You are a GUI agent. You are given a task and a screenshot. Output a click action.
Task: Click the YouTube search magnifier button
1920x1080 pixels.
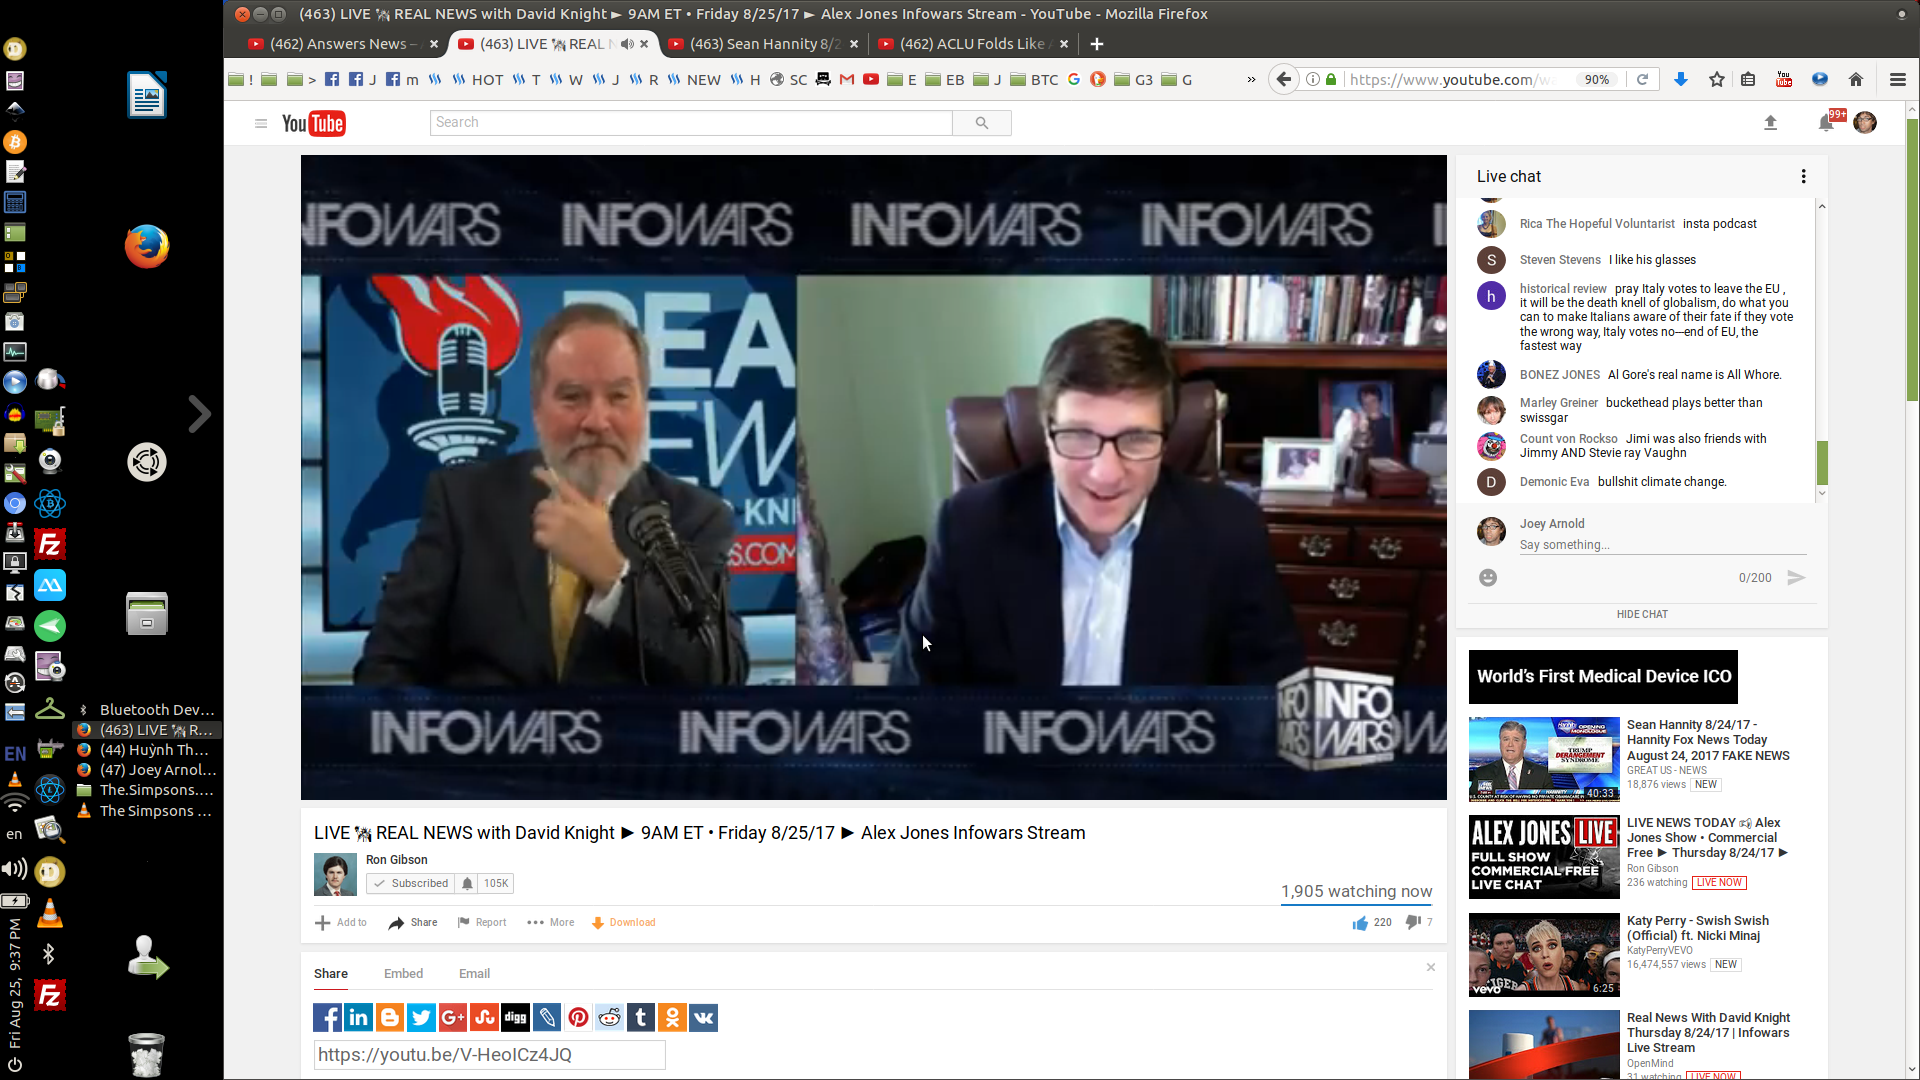click(x=982, y=122)
